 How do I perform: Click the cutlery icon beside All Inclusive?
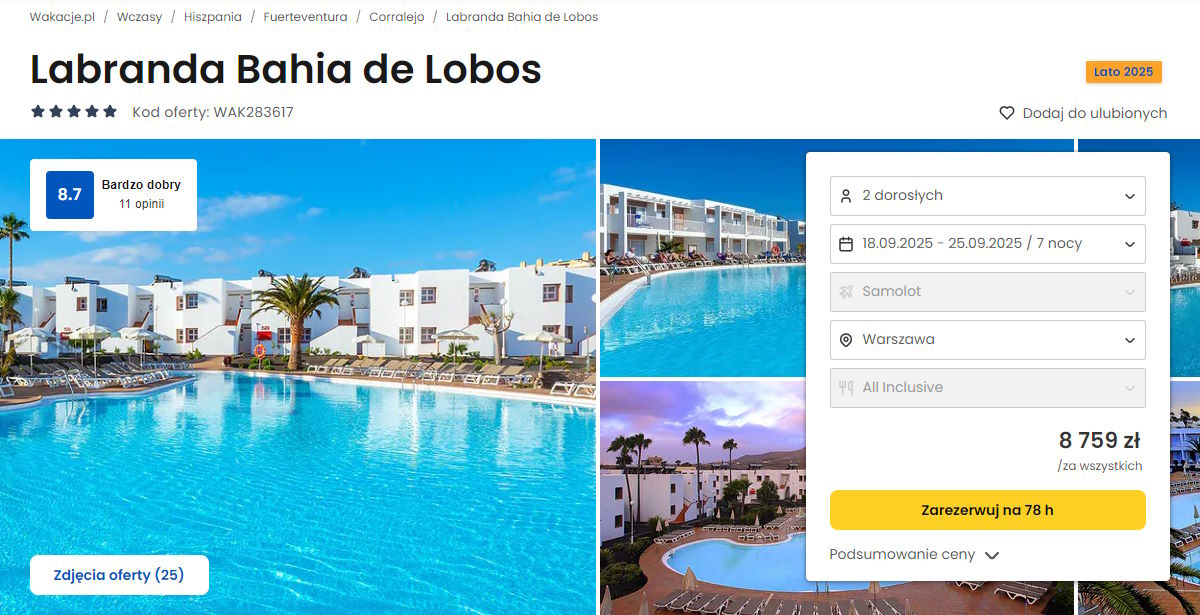846,388
